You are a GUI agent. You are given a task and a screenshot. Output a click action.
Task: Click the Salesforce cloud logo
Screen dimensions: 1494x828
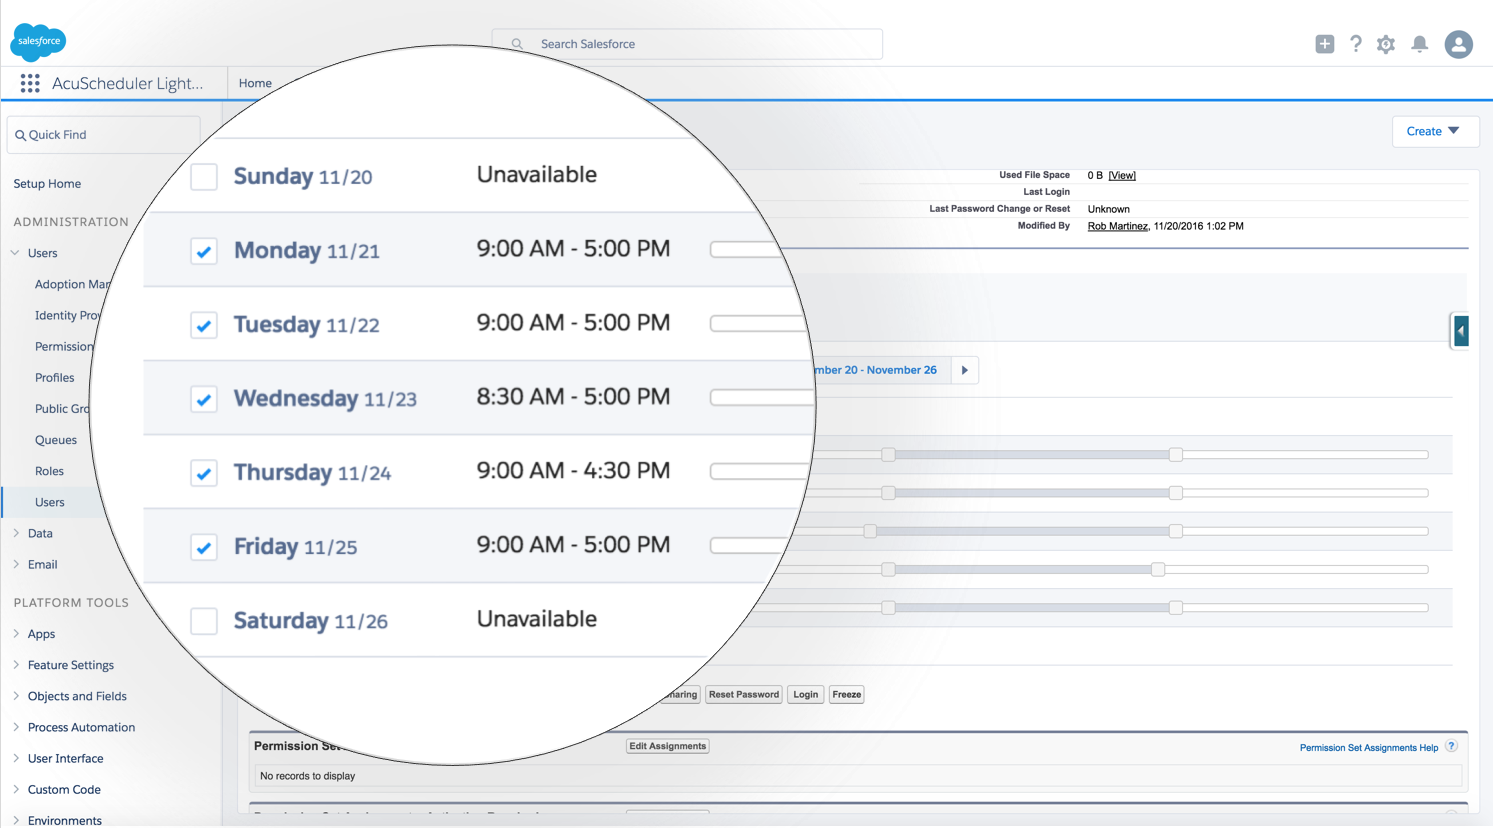pos(38,42)
